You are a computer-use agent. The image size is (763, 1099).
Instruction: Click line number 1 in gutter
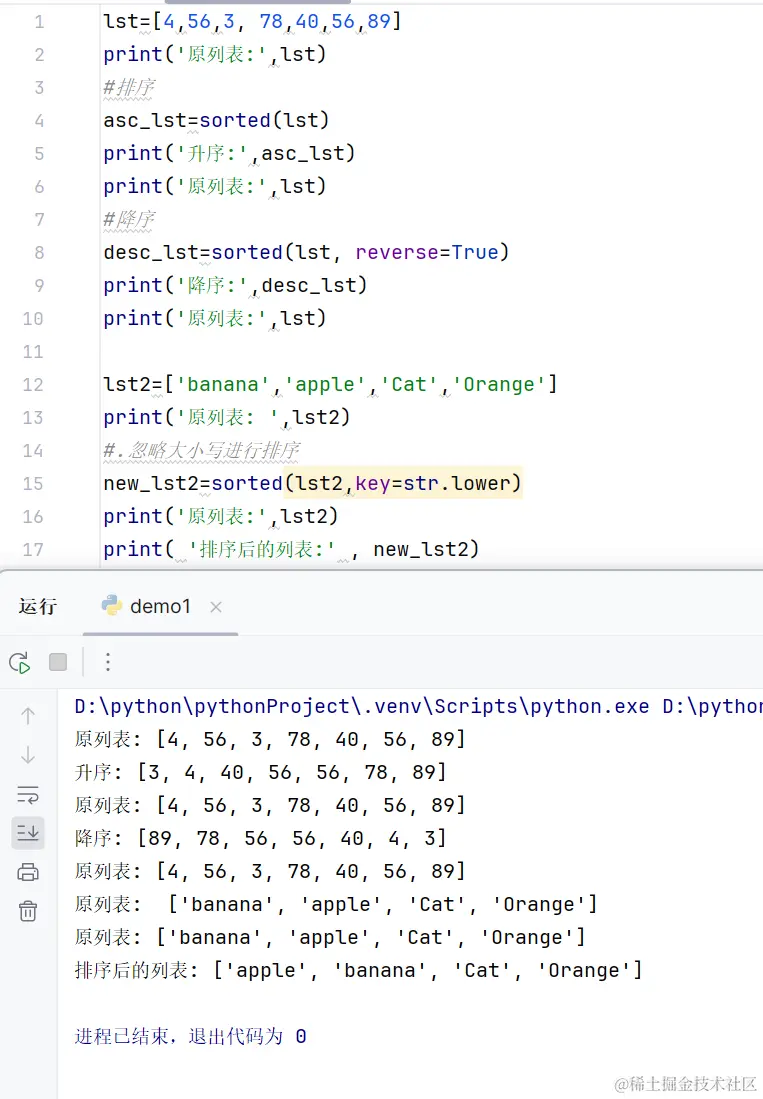[x=39, y=22]
